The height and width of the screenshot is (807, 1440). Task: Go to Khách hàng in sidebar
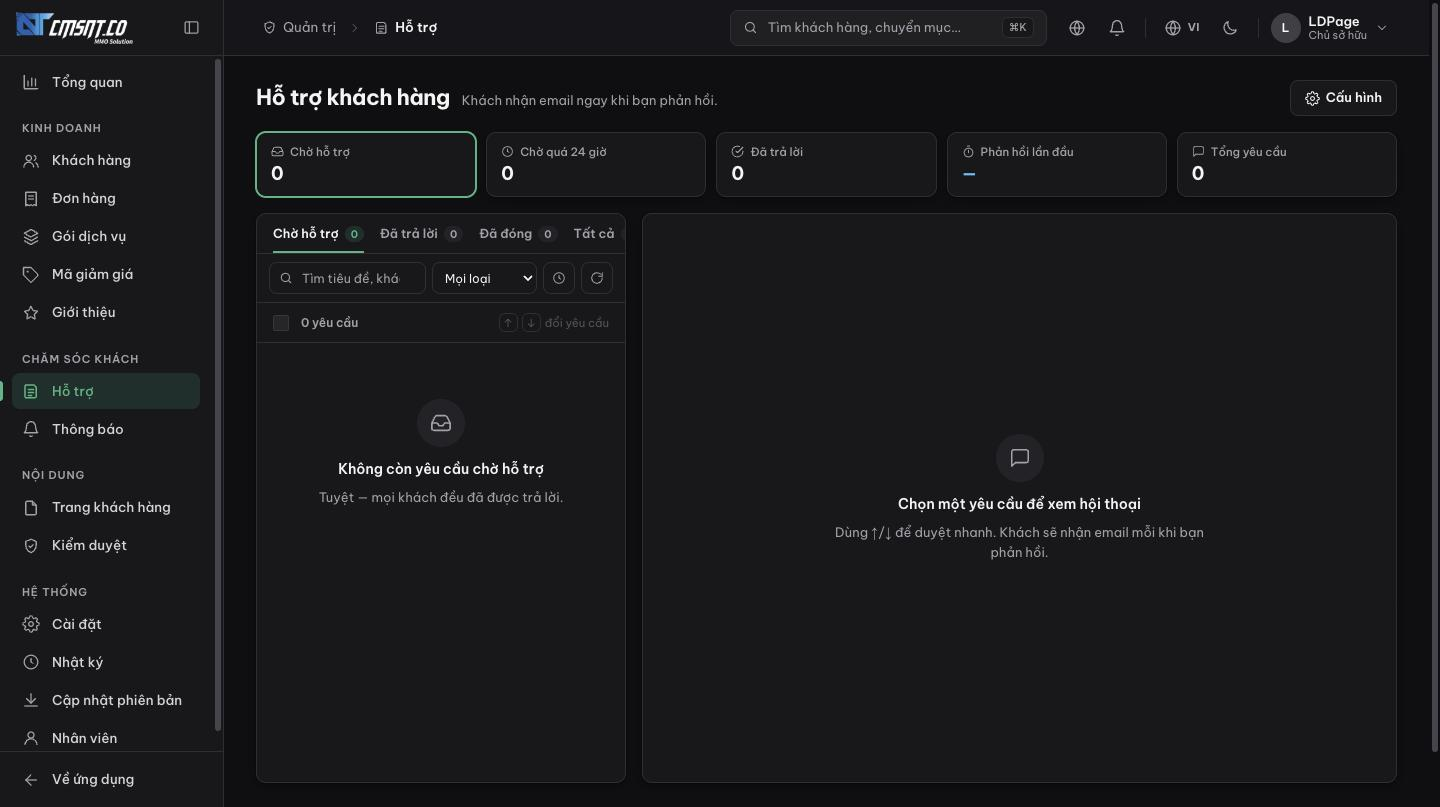(106, 160)
